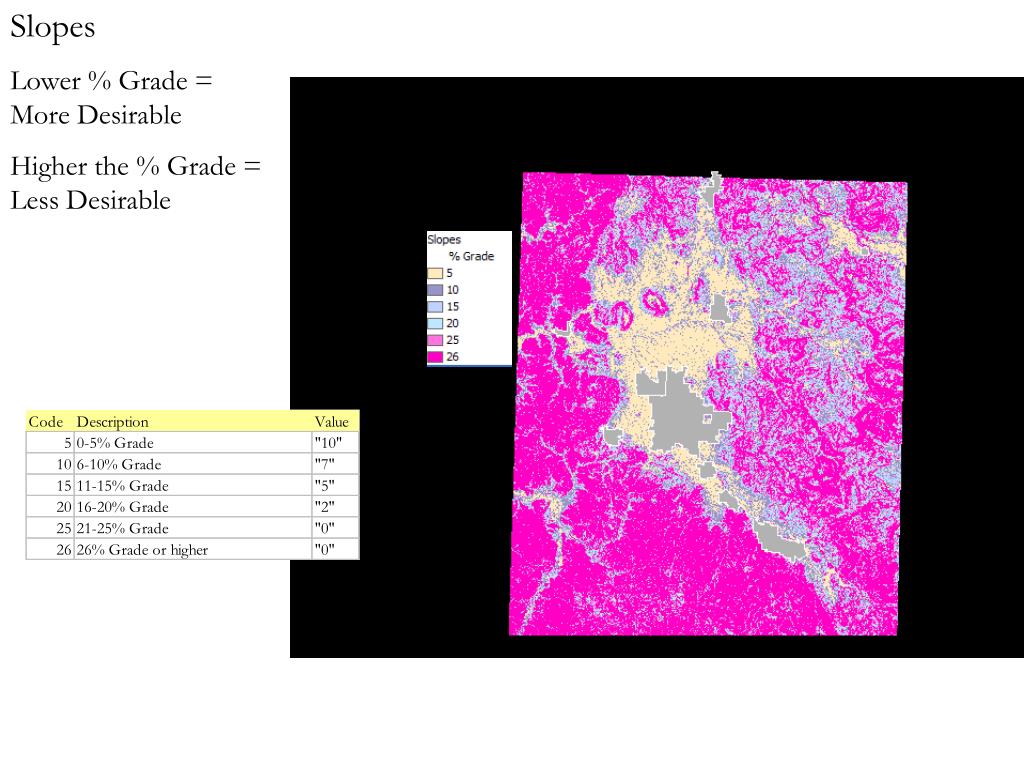Click legend swatch for 25% grade
This screenshot has height=768, width=1024.
435,340
